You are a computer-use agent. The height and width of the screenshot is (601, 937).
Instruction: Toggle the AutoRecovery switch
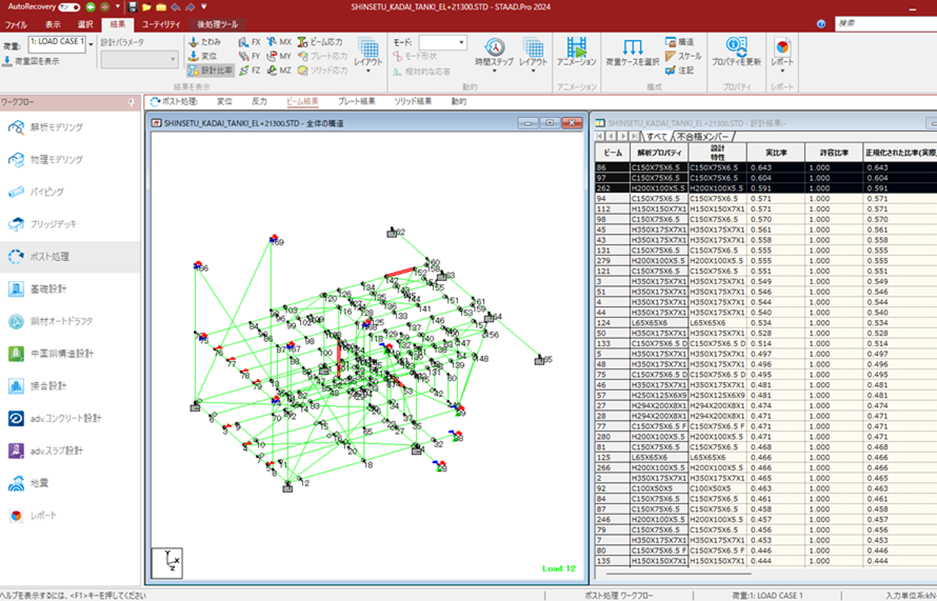[x=69, y=7]
